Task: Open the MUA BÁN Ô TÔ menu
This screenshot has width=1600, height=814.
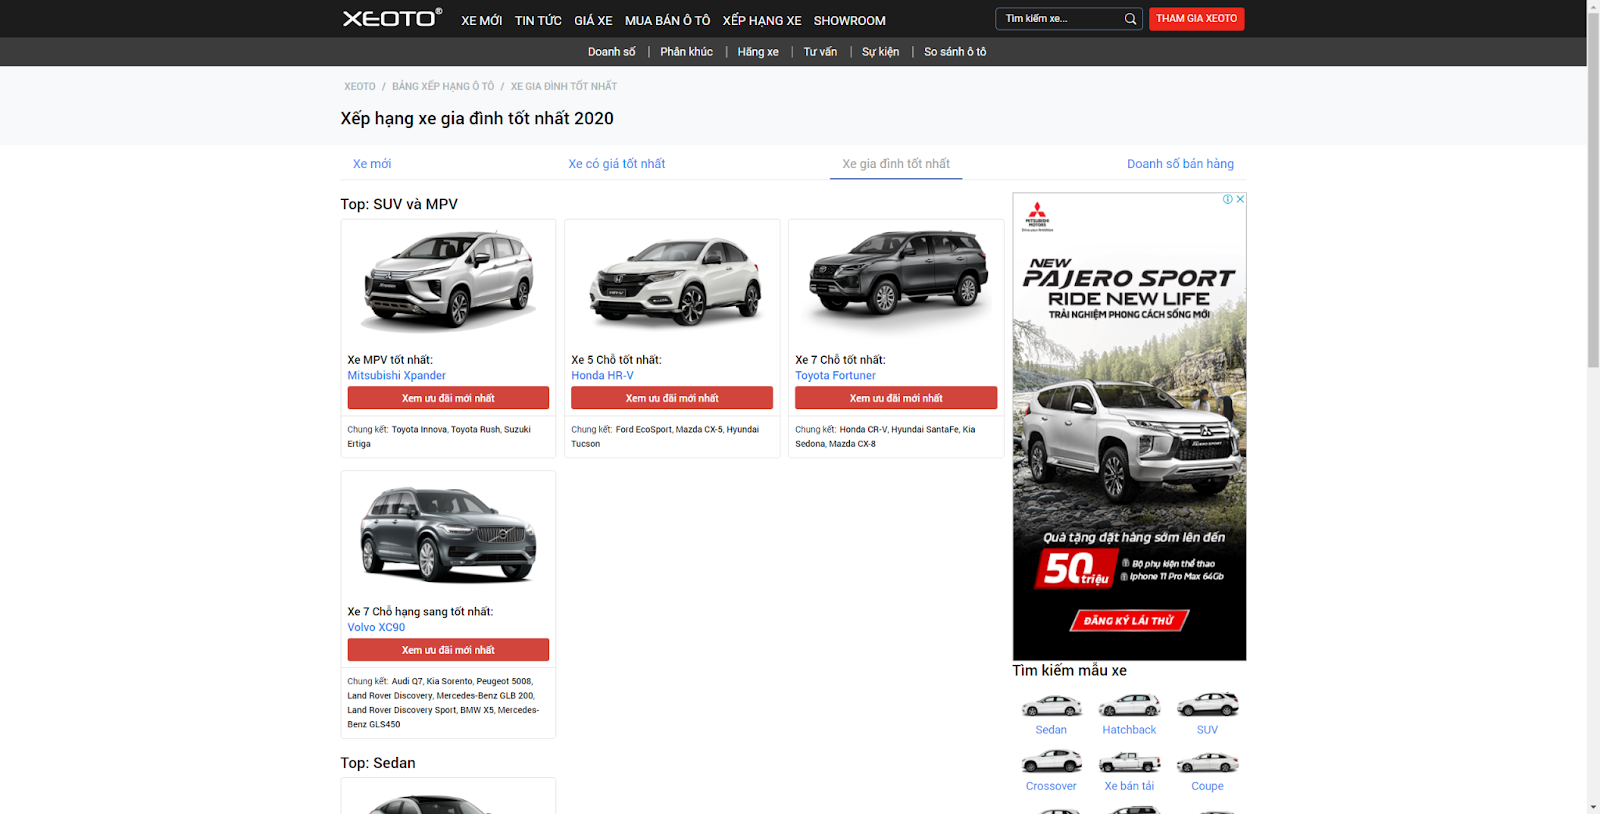Action: coord(667,20)
